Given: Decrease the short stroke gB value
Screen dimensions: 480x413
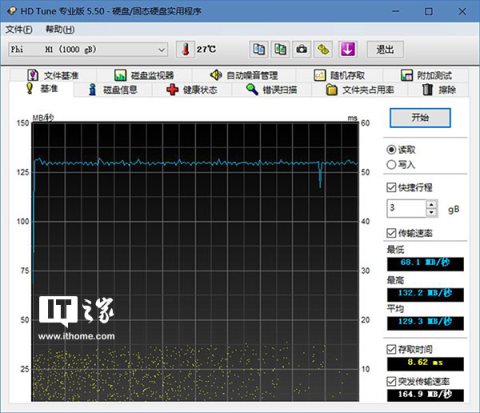Looking at the screenshot, I should (432, 212).
